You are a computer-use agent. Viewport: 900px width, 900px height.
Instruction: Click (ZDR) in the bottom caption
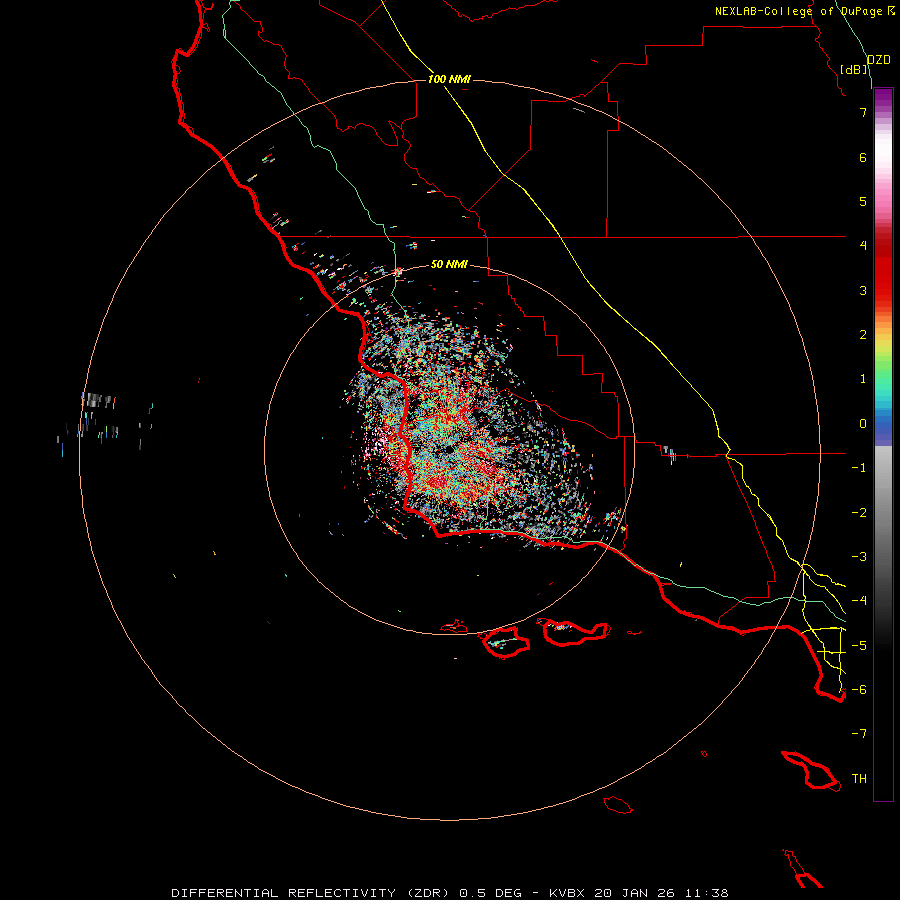[x=430, y=893]
